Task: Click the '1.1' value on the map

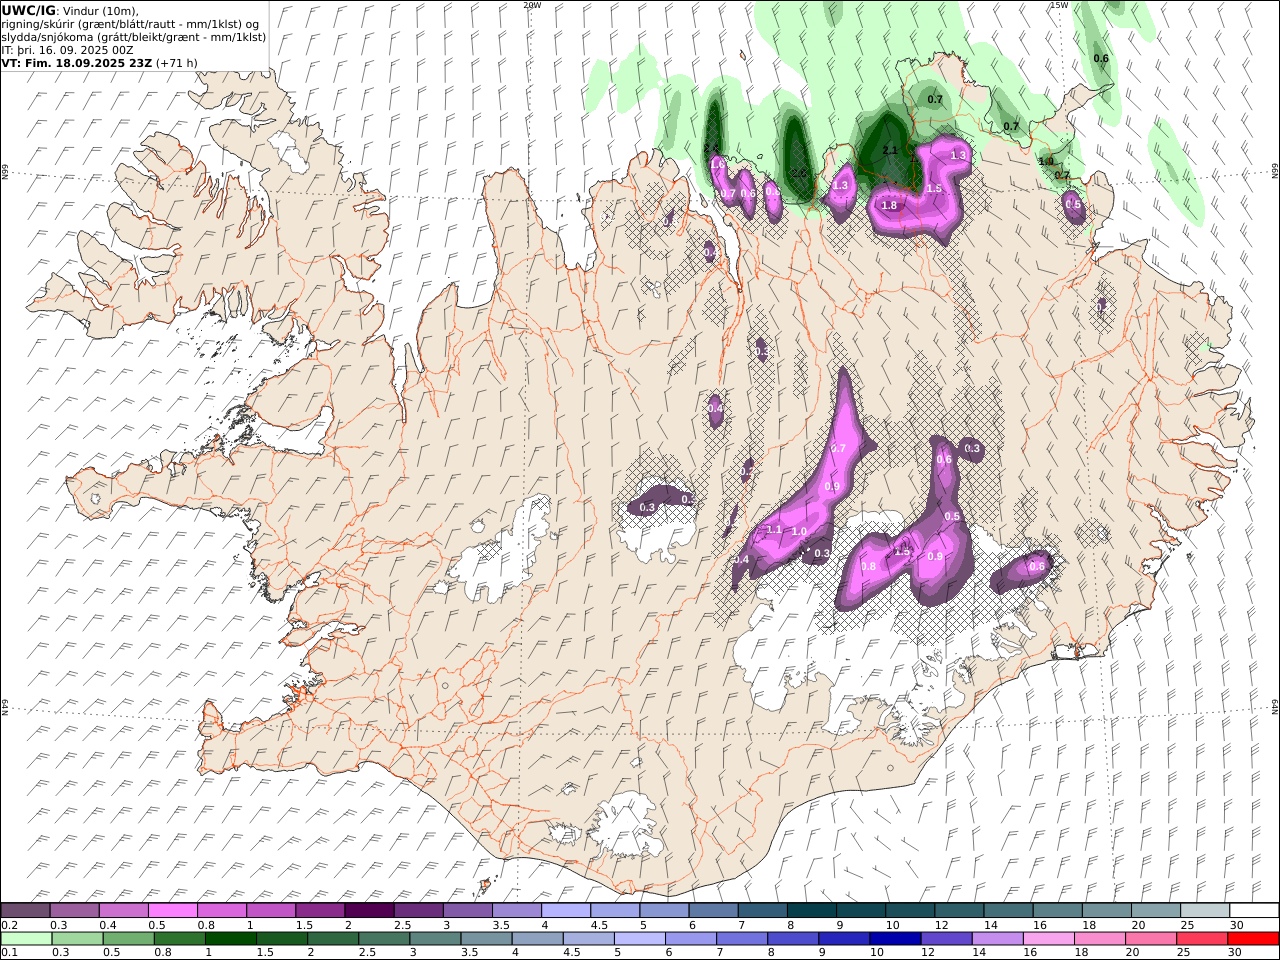Action: pyautogui.click(x=773, y=529)
